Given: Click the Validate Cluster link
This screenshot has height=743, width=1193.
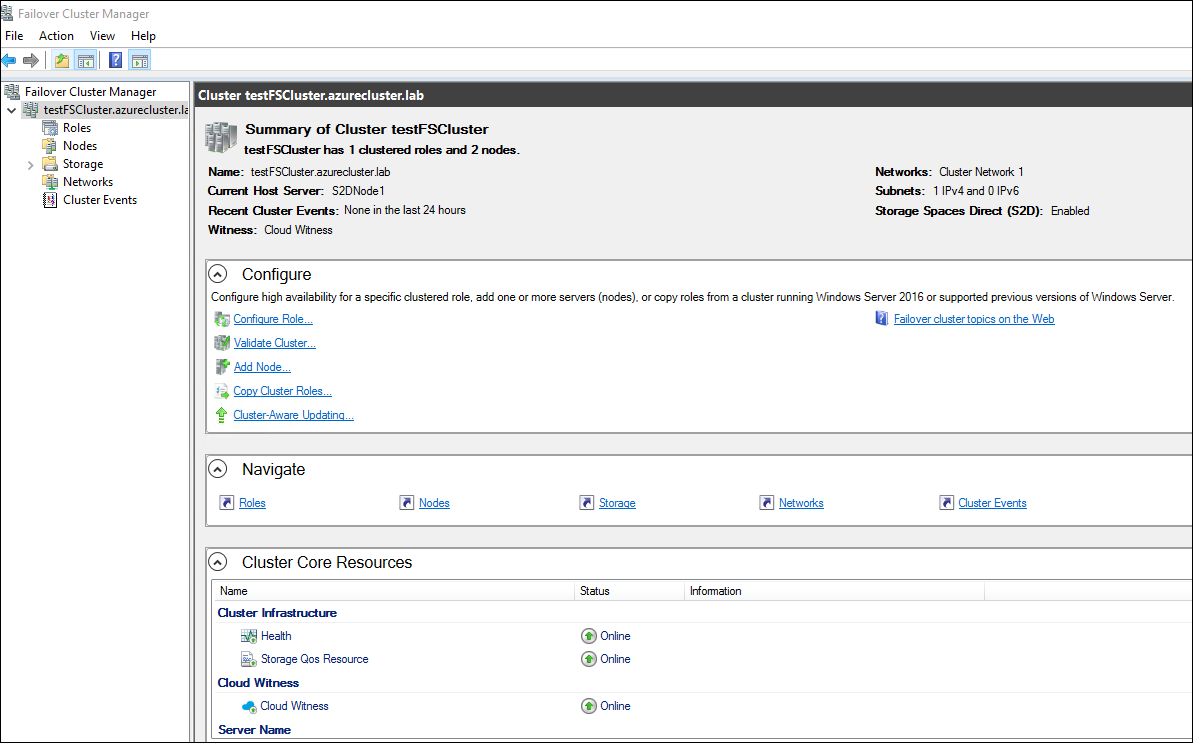Looking at the screenshot, I should point(274,343).
